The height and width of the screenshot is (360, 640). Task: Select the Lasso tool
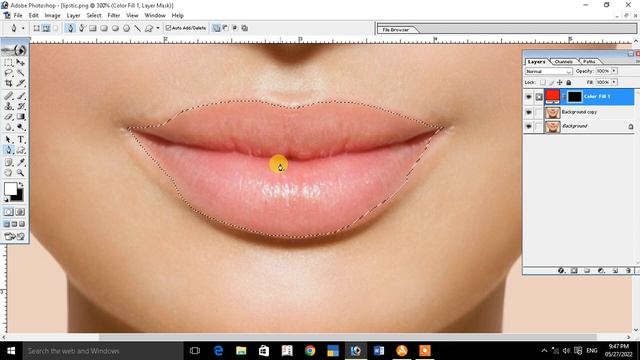[9, 73]
